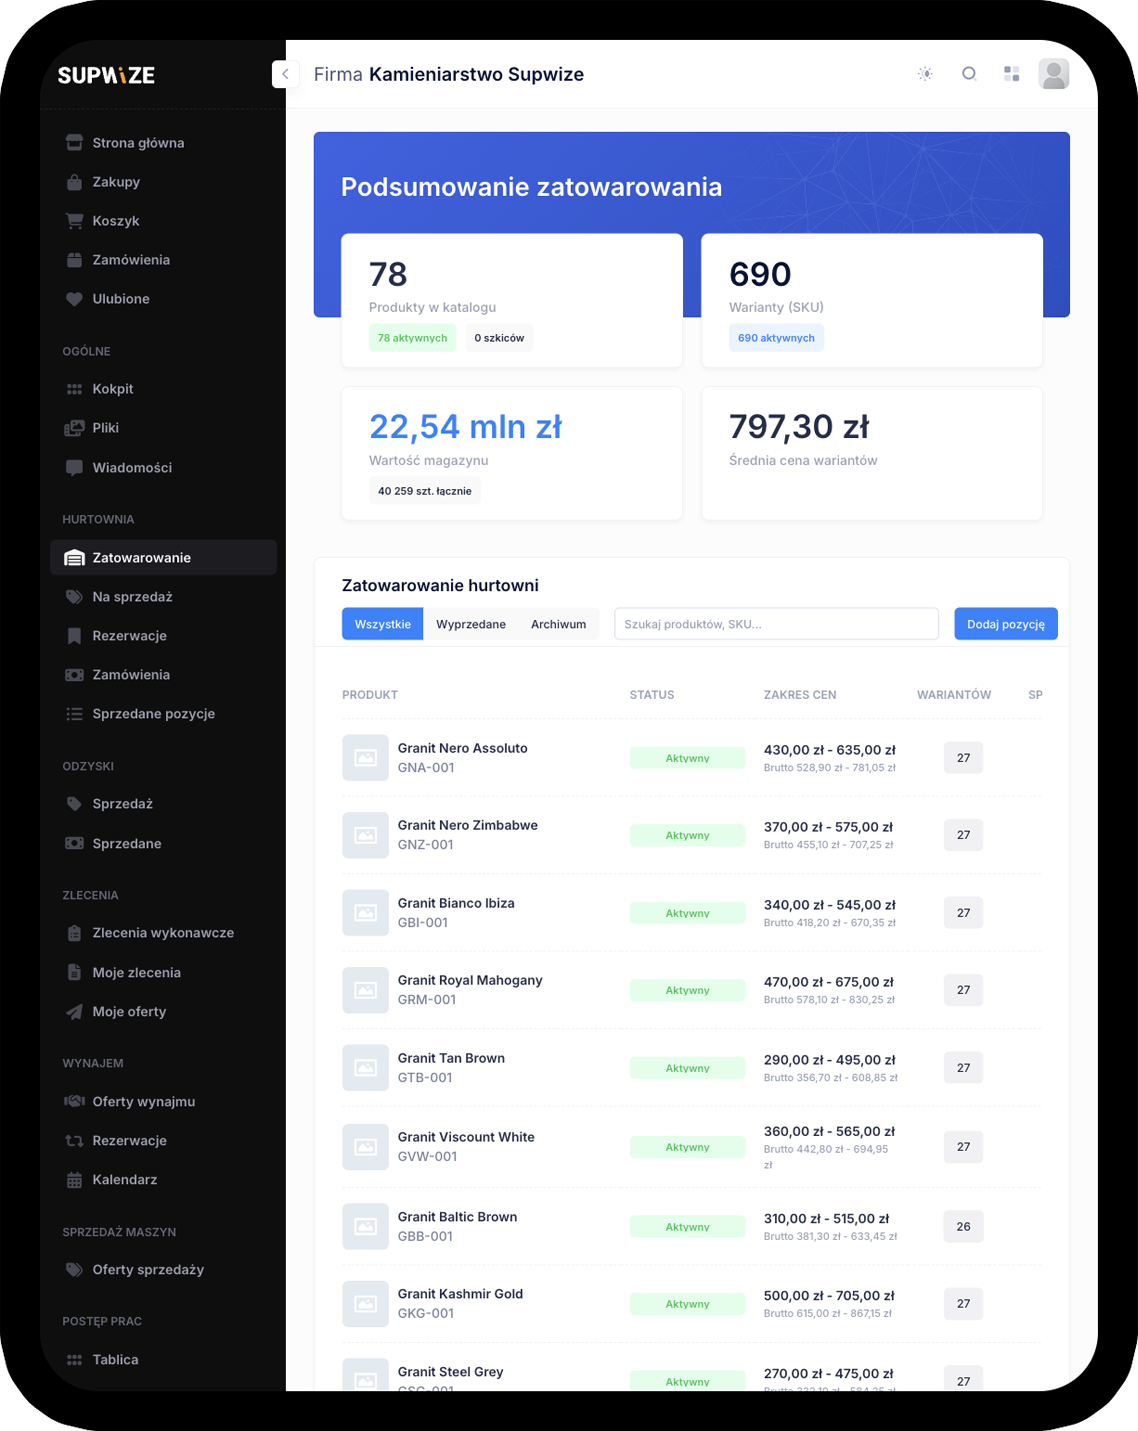This screenshot has height=1431, width=1138.
Task: Select the Wszystkie filter tab
Action: point(383,624)
